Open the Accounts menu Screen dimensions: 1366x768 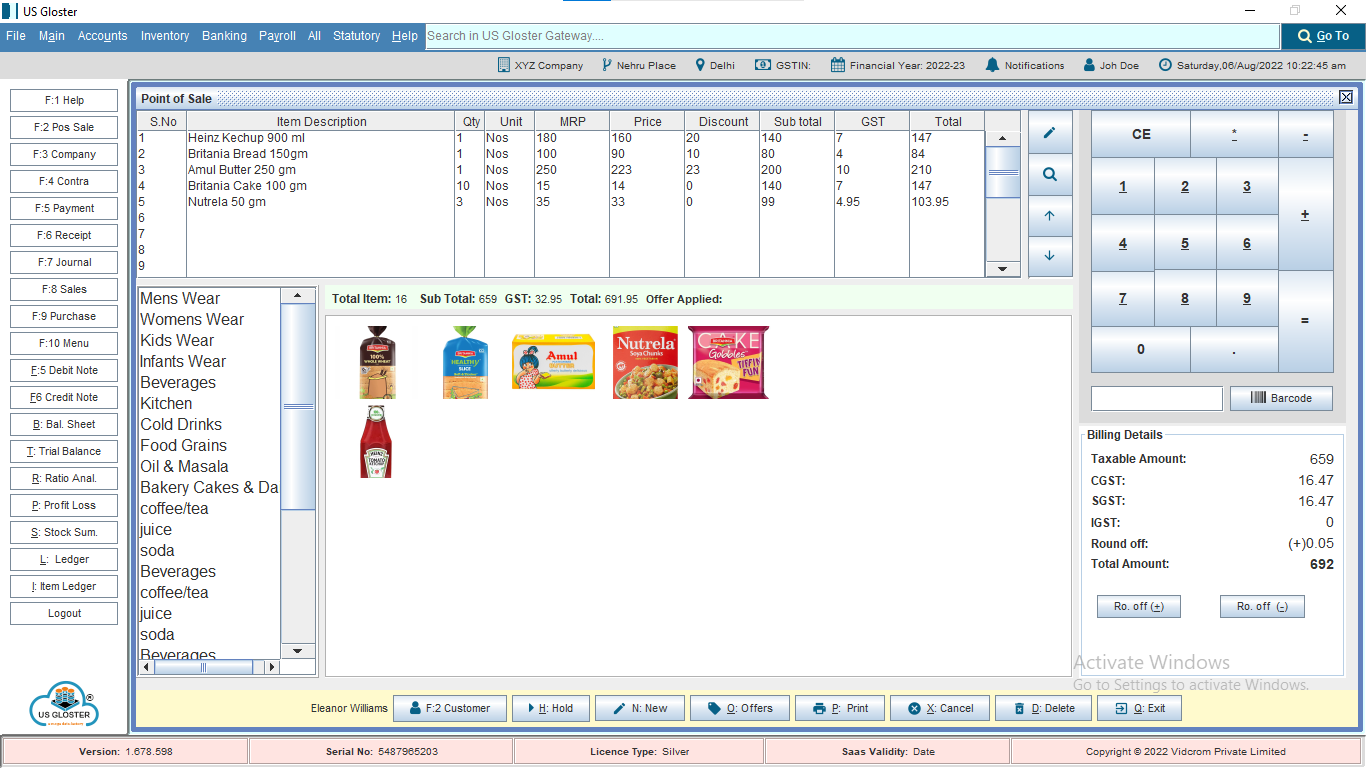pyautogui.click(x=103, y=36)
